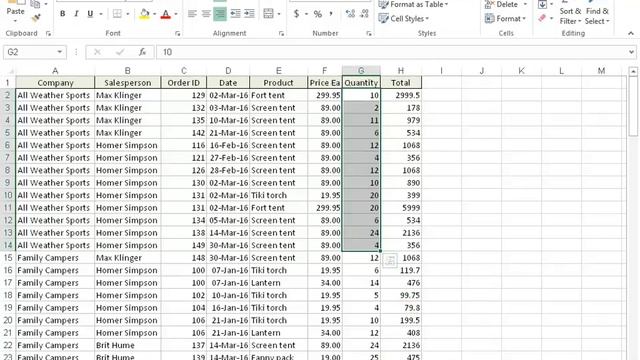Screen dimensions: 640x360
Task: Click the Quantity header cell
Action: point(361,82)
